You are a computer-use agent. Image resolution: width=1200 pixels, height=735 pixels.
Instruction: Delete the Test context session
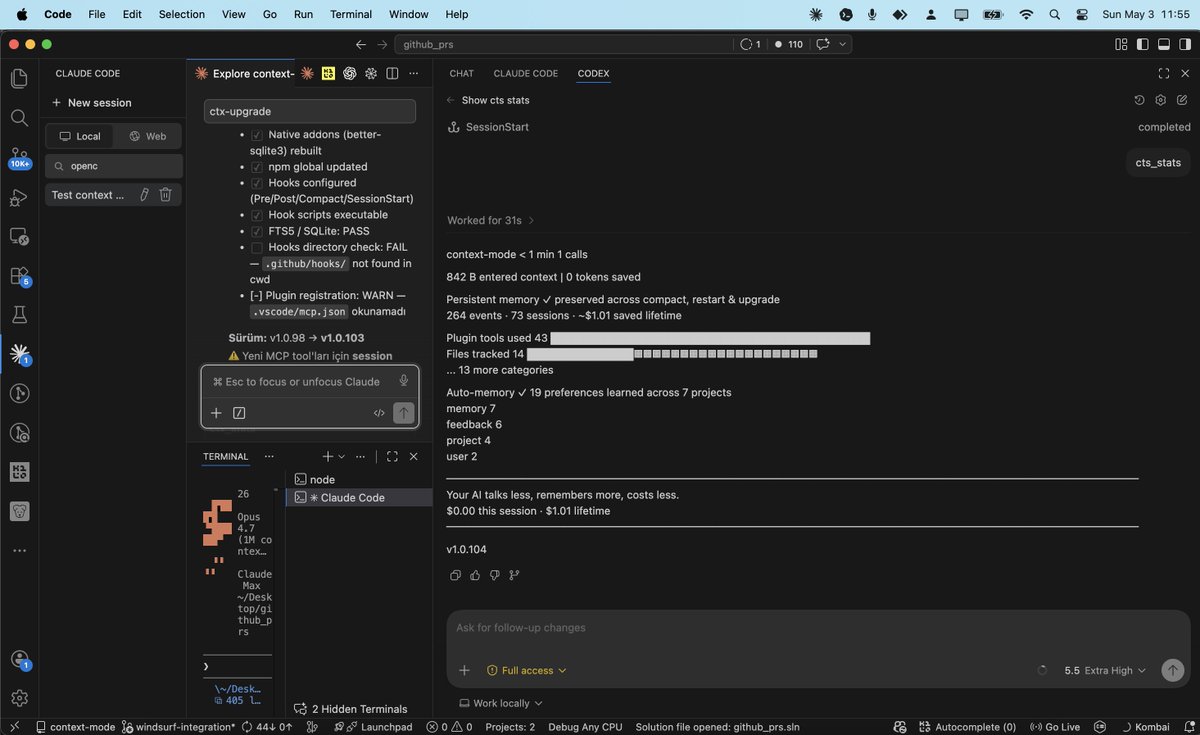[x=166, y=195]
